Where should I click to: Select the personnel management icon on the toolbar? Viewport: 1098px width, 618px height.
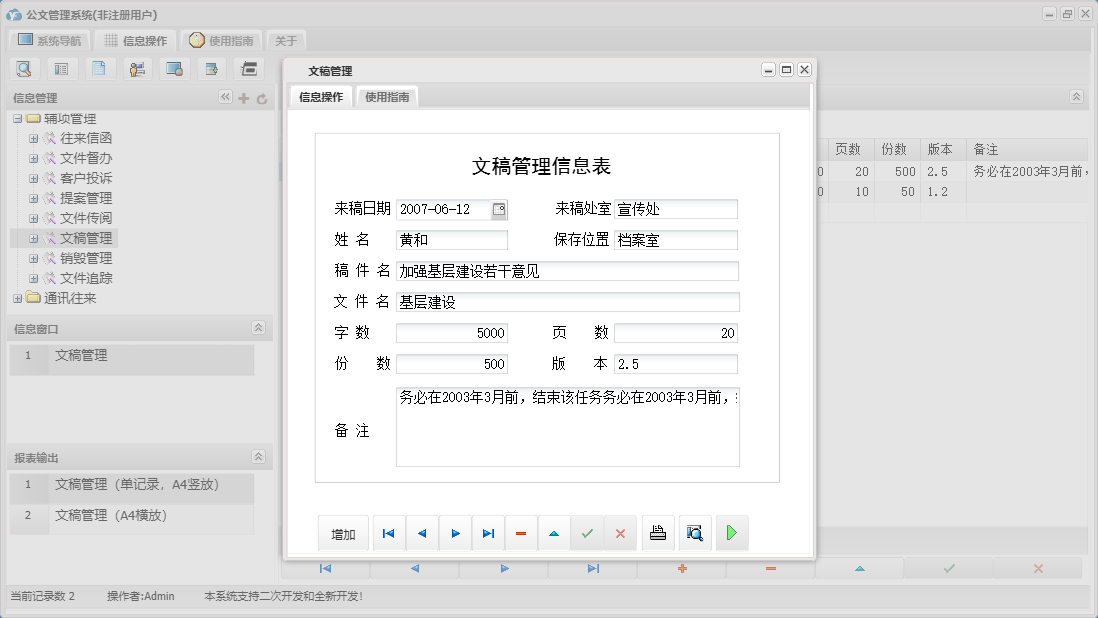point(137,68)
